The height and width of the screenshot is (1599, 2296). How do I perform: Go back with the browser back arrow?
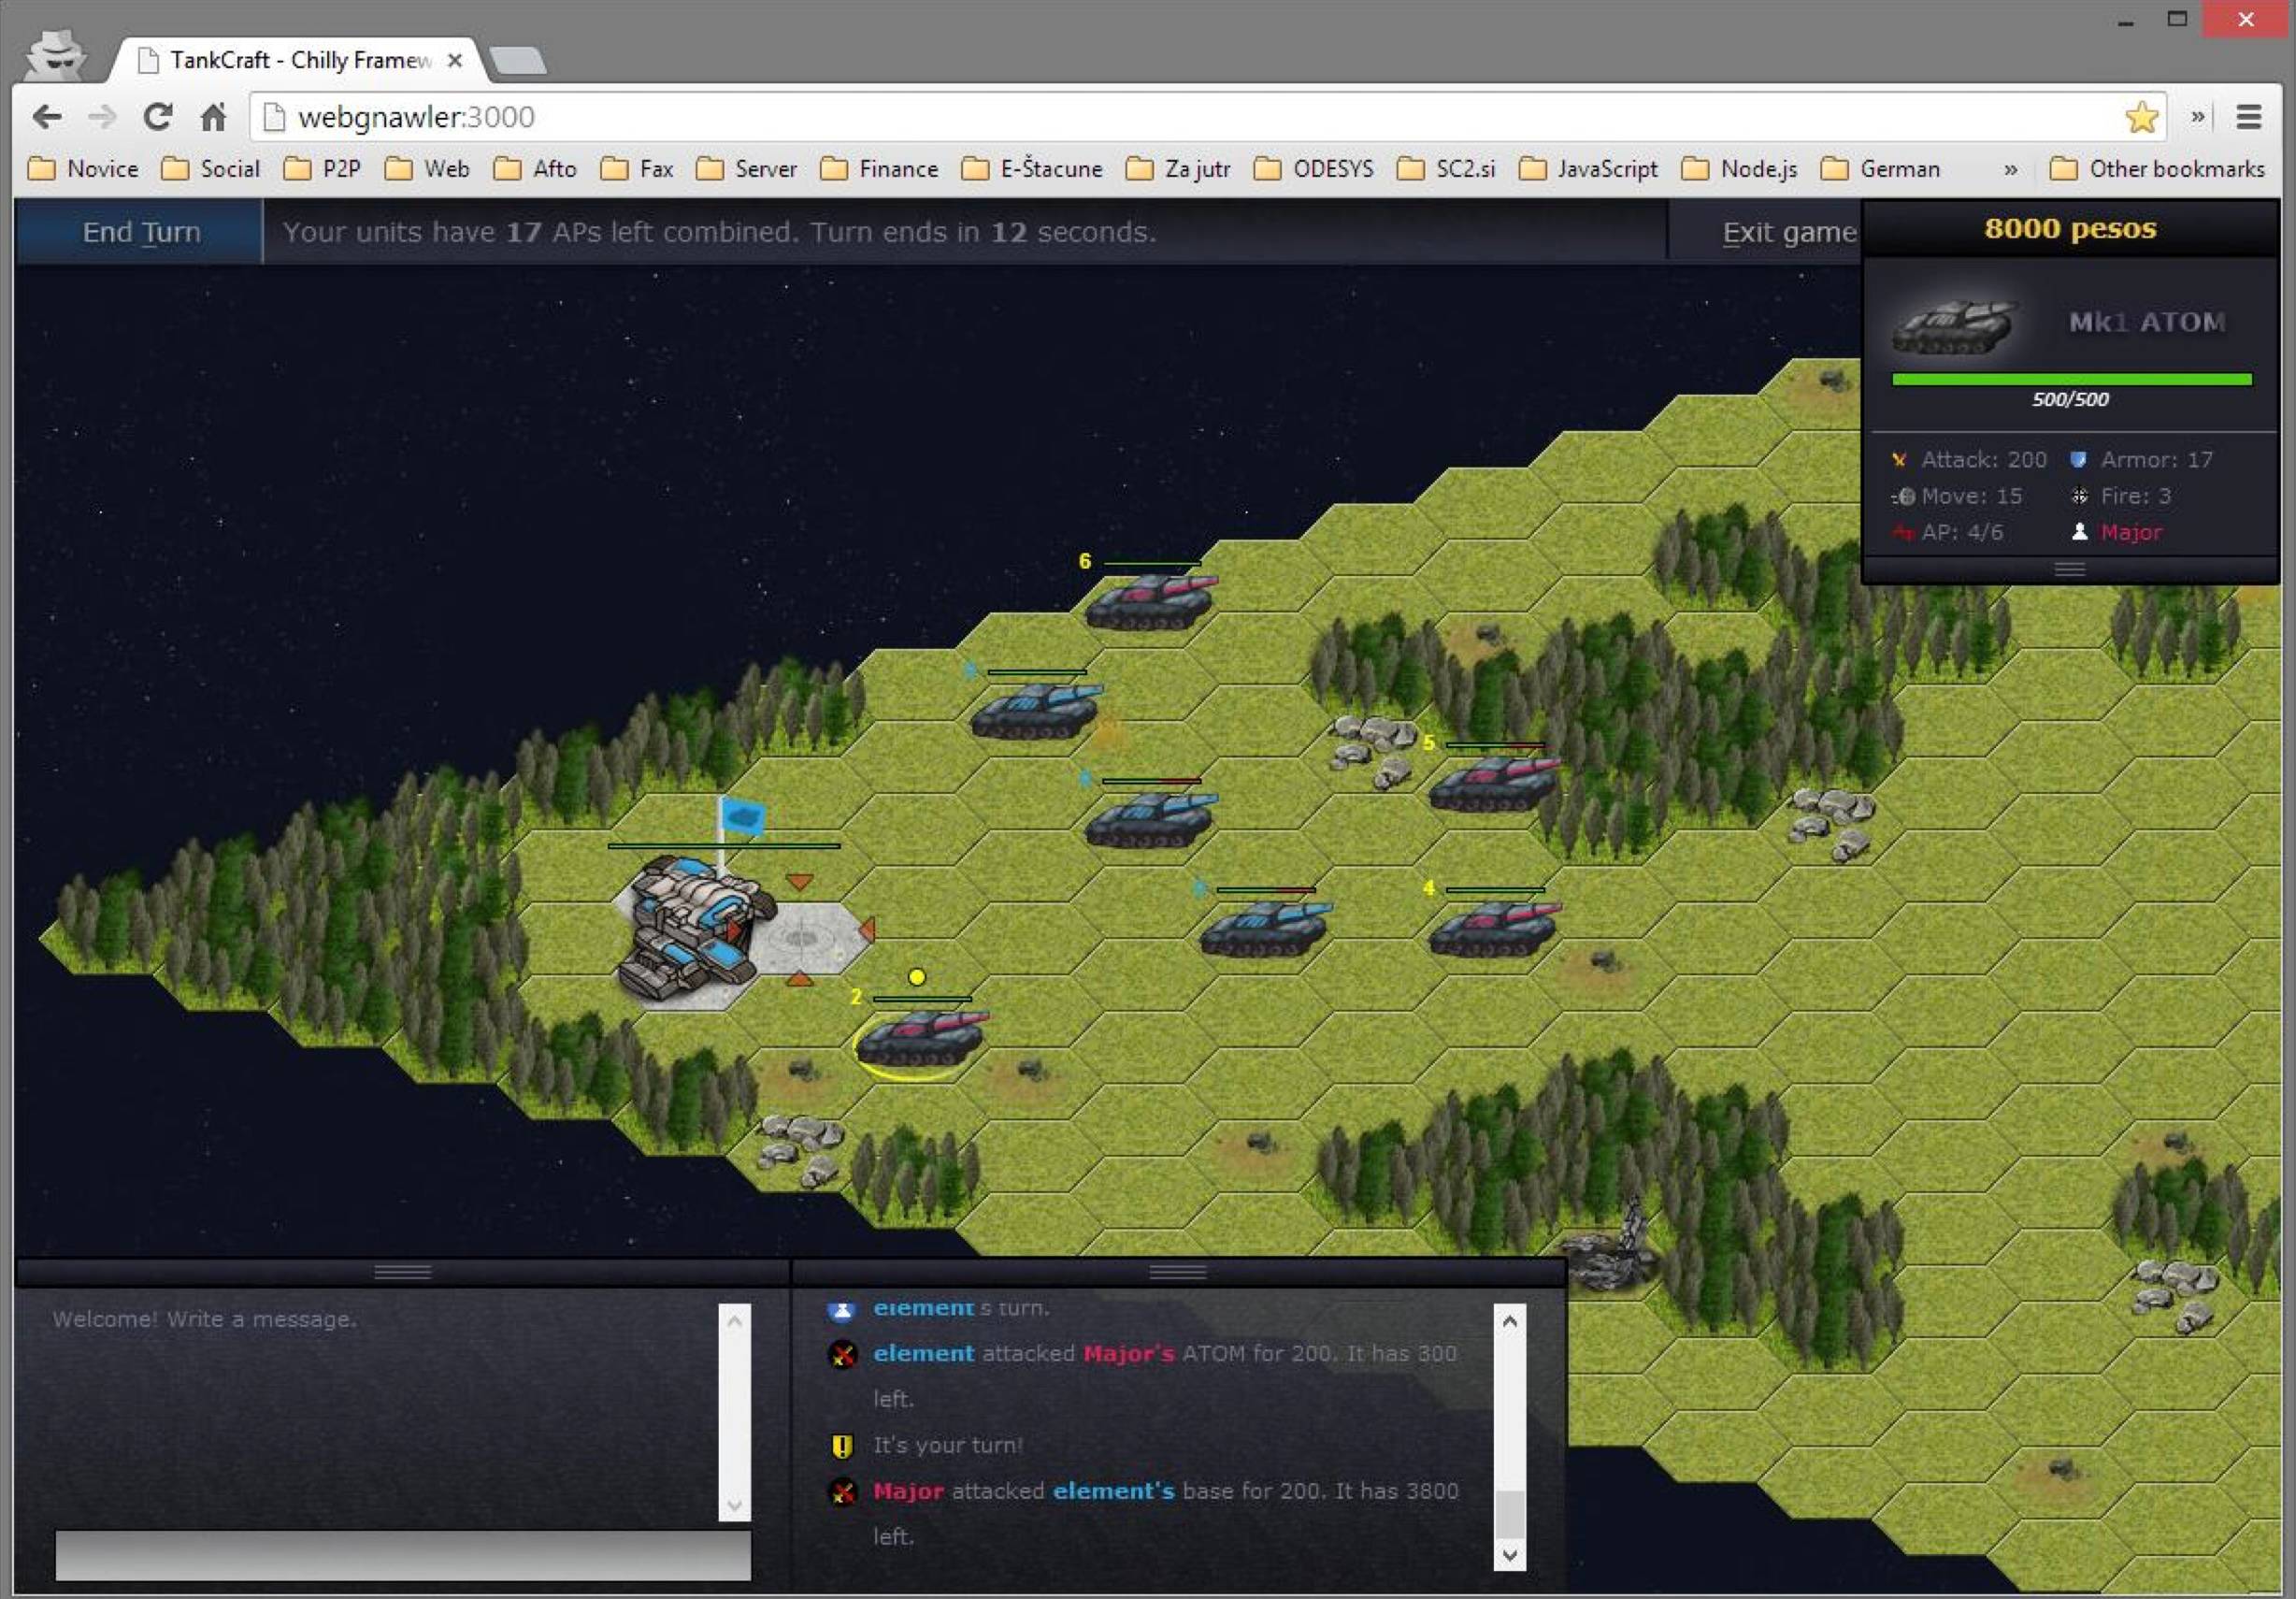pyautogui.click(x=46, y=117)
